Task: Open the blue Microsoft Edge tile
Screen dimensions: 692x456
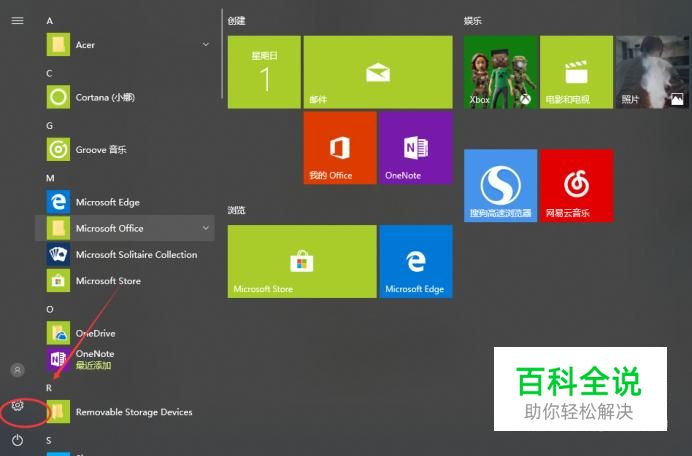Action: (416, 261)
